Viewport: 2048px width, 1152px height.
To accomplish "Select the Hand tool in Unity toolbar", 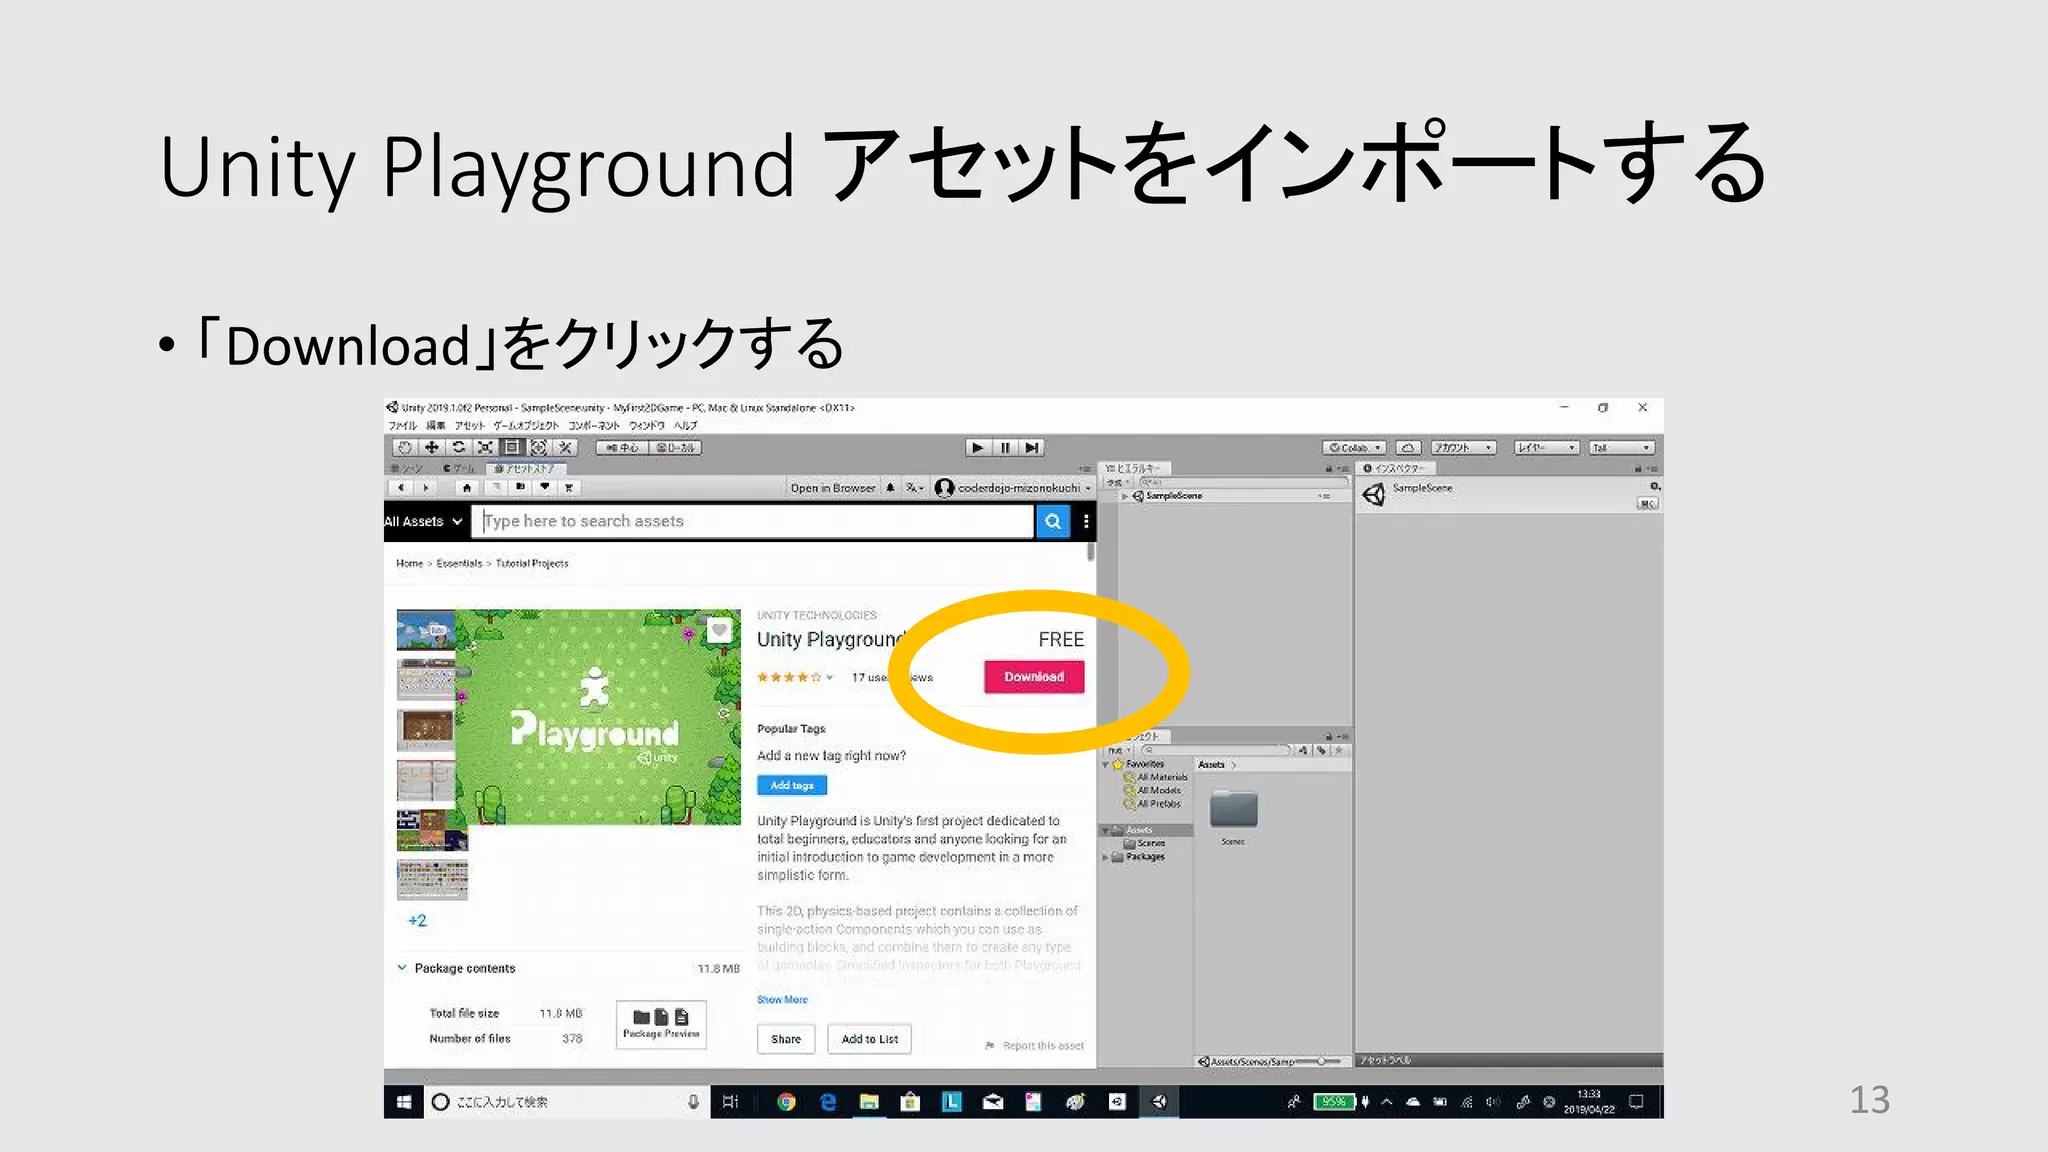I will point(405,448).
